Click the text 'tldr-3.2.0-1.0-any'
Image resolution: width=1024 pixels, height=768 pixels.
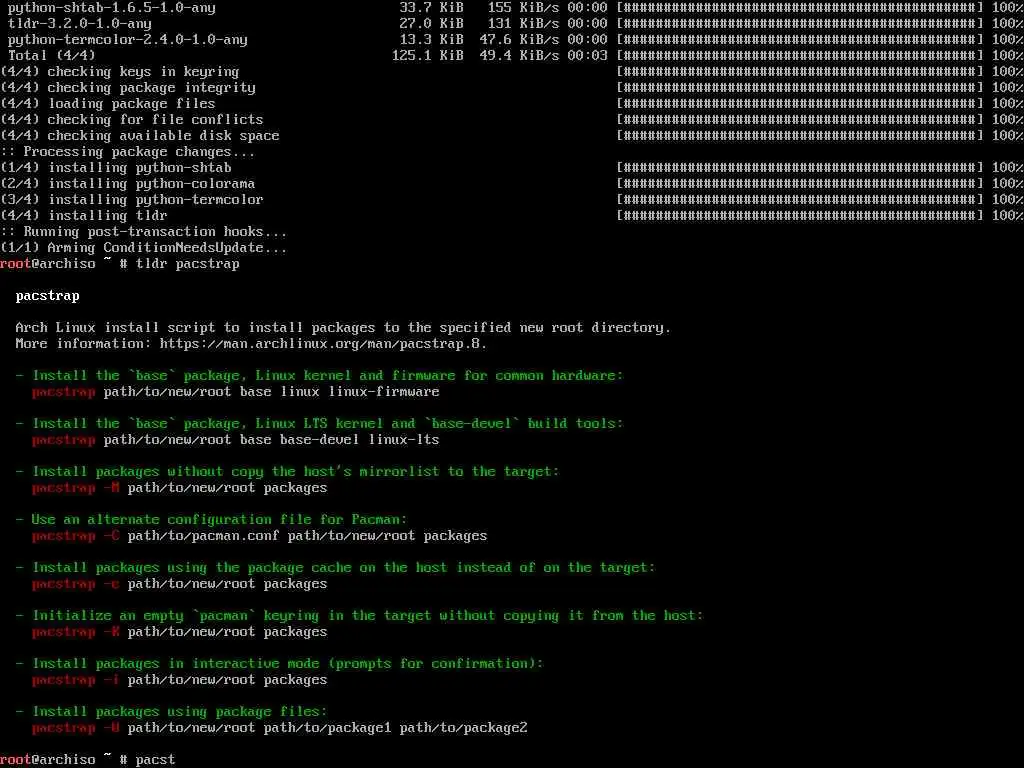coord(80,24)
